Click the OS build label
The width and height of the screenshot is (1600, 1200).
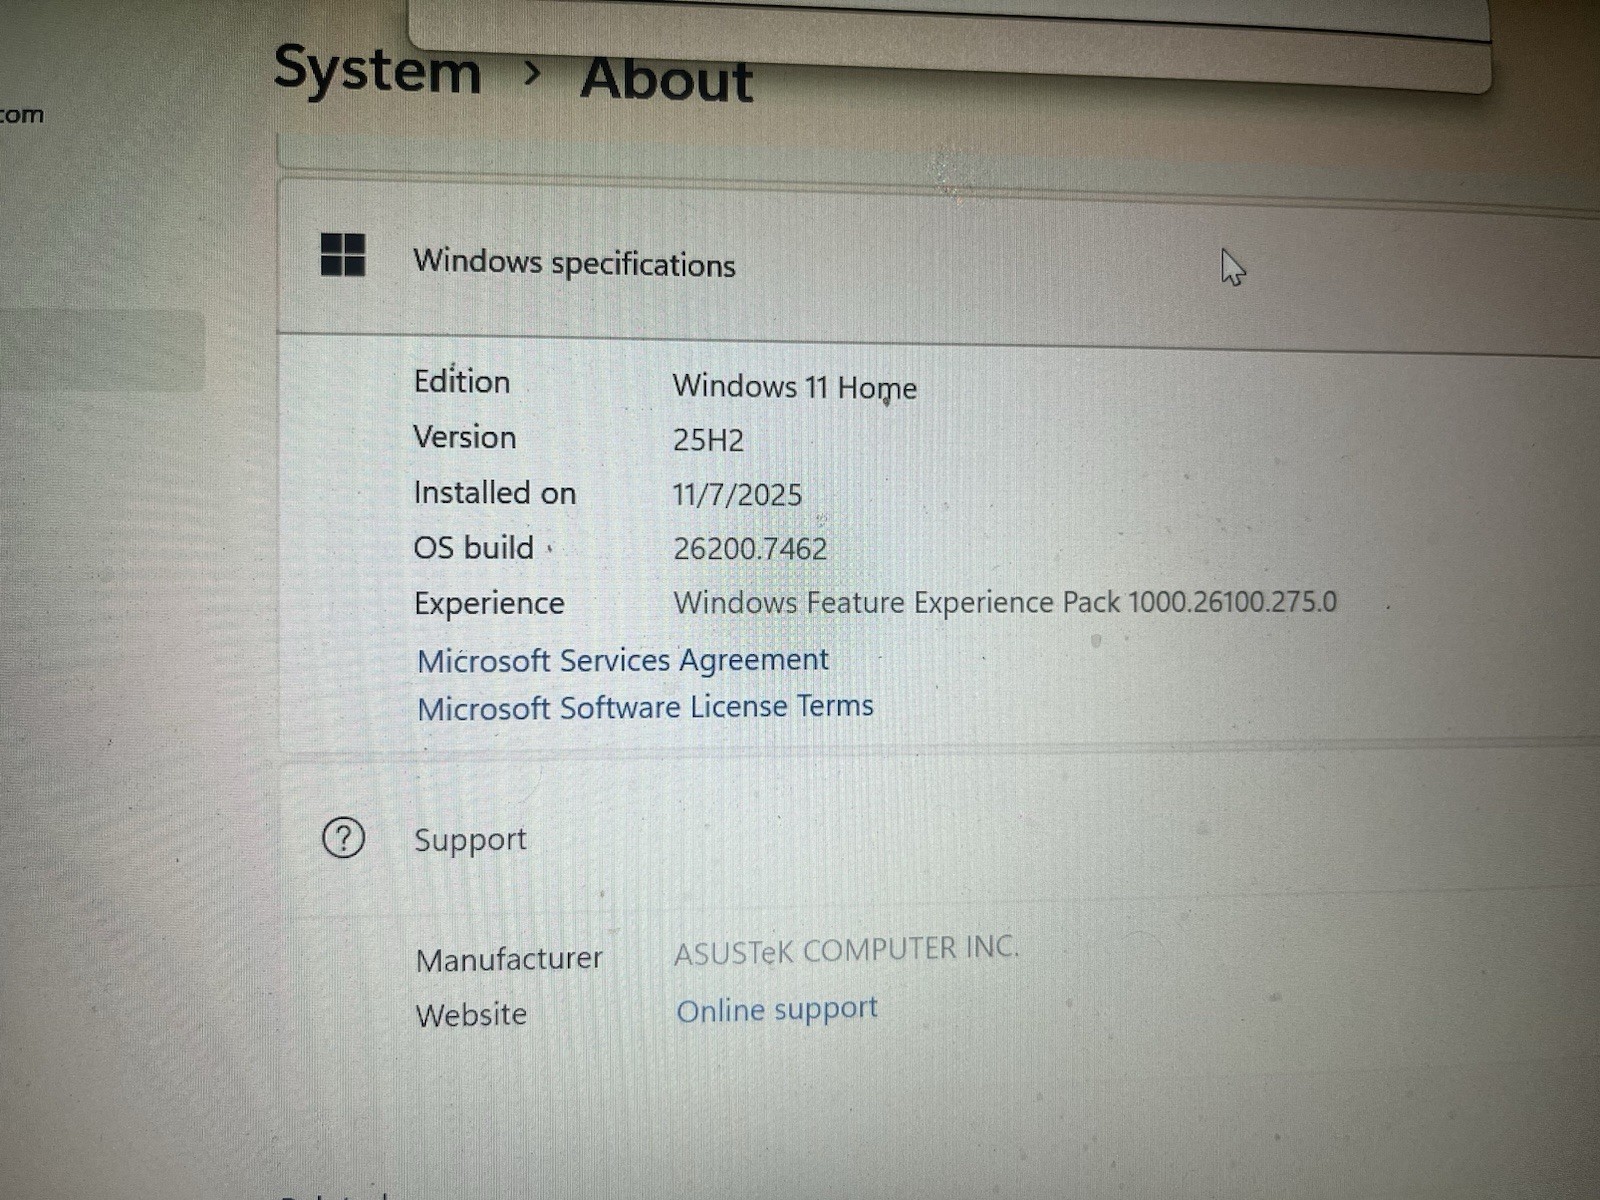coord(474,548)
